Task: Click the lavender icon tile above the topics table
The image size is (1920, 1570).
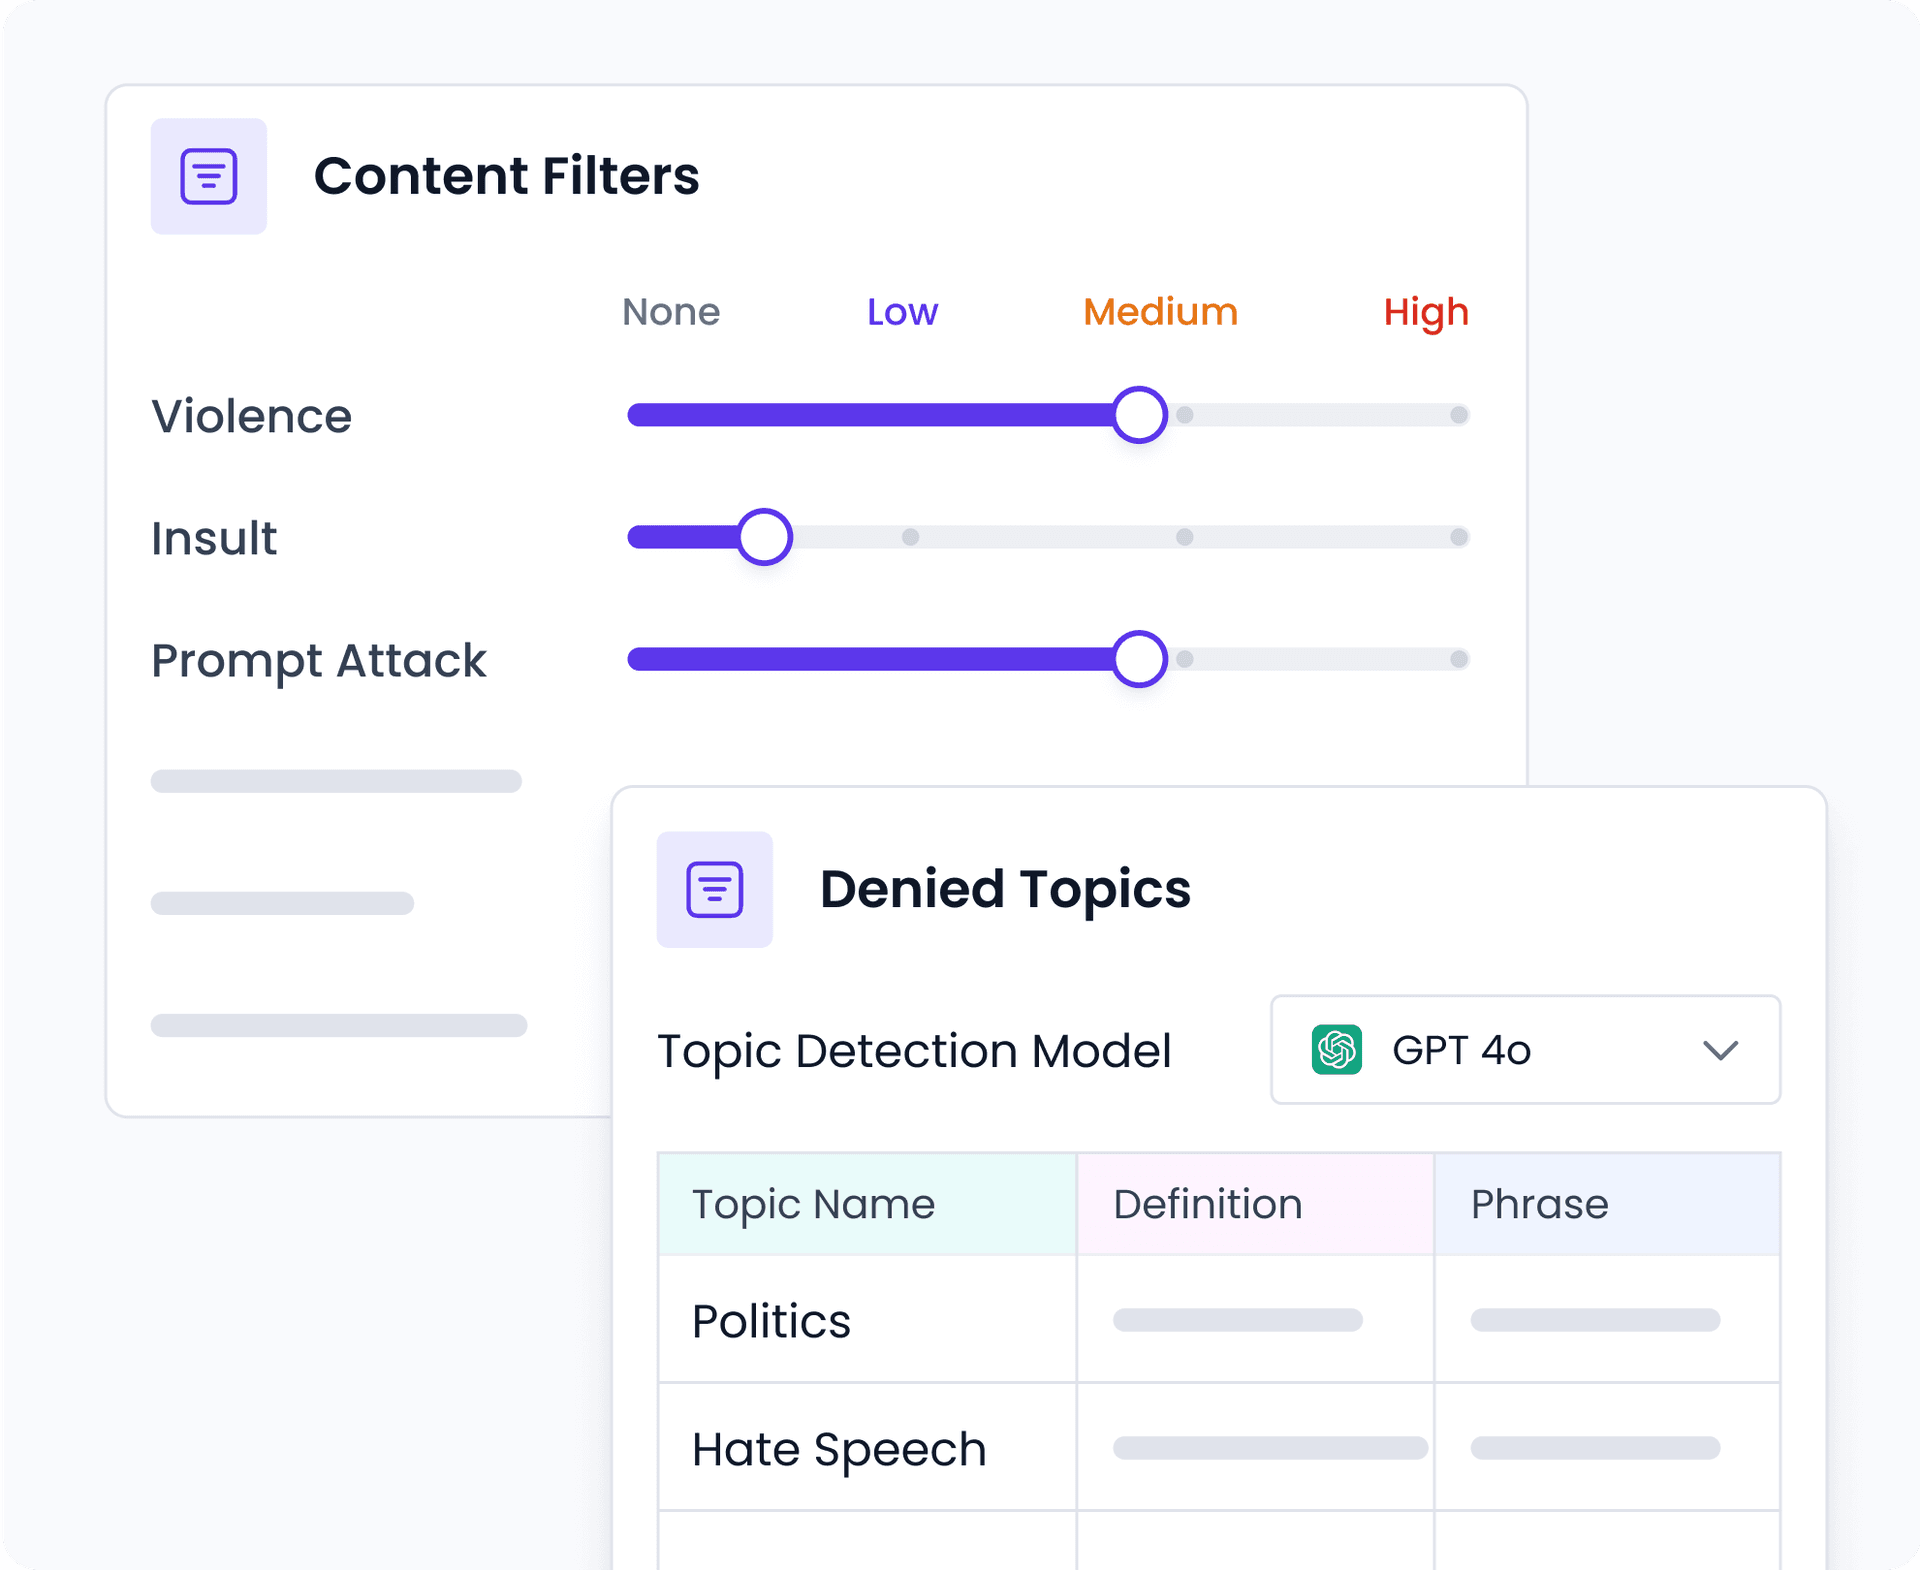Action: click(714, 889)
